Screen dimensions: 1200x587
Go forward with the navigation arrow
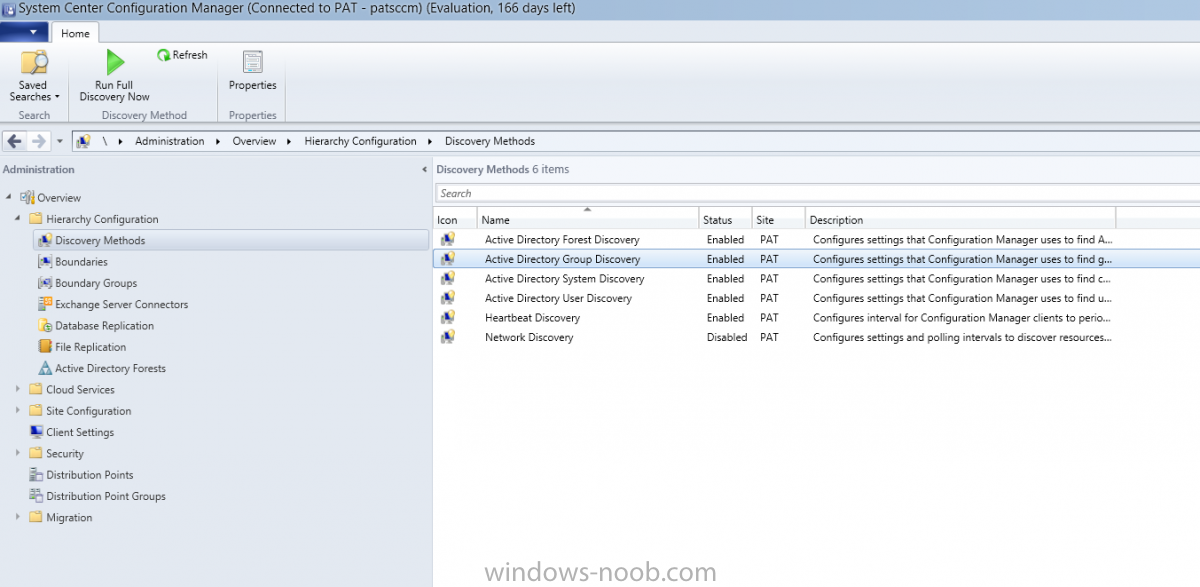click(39, 141)
